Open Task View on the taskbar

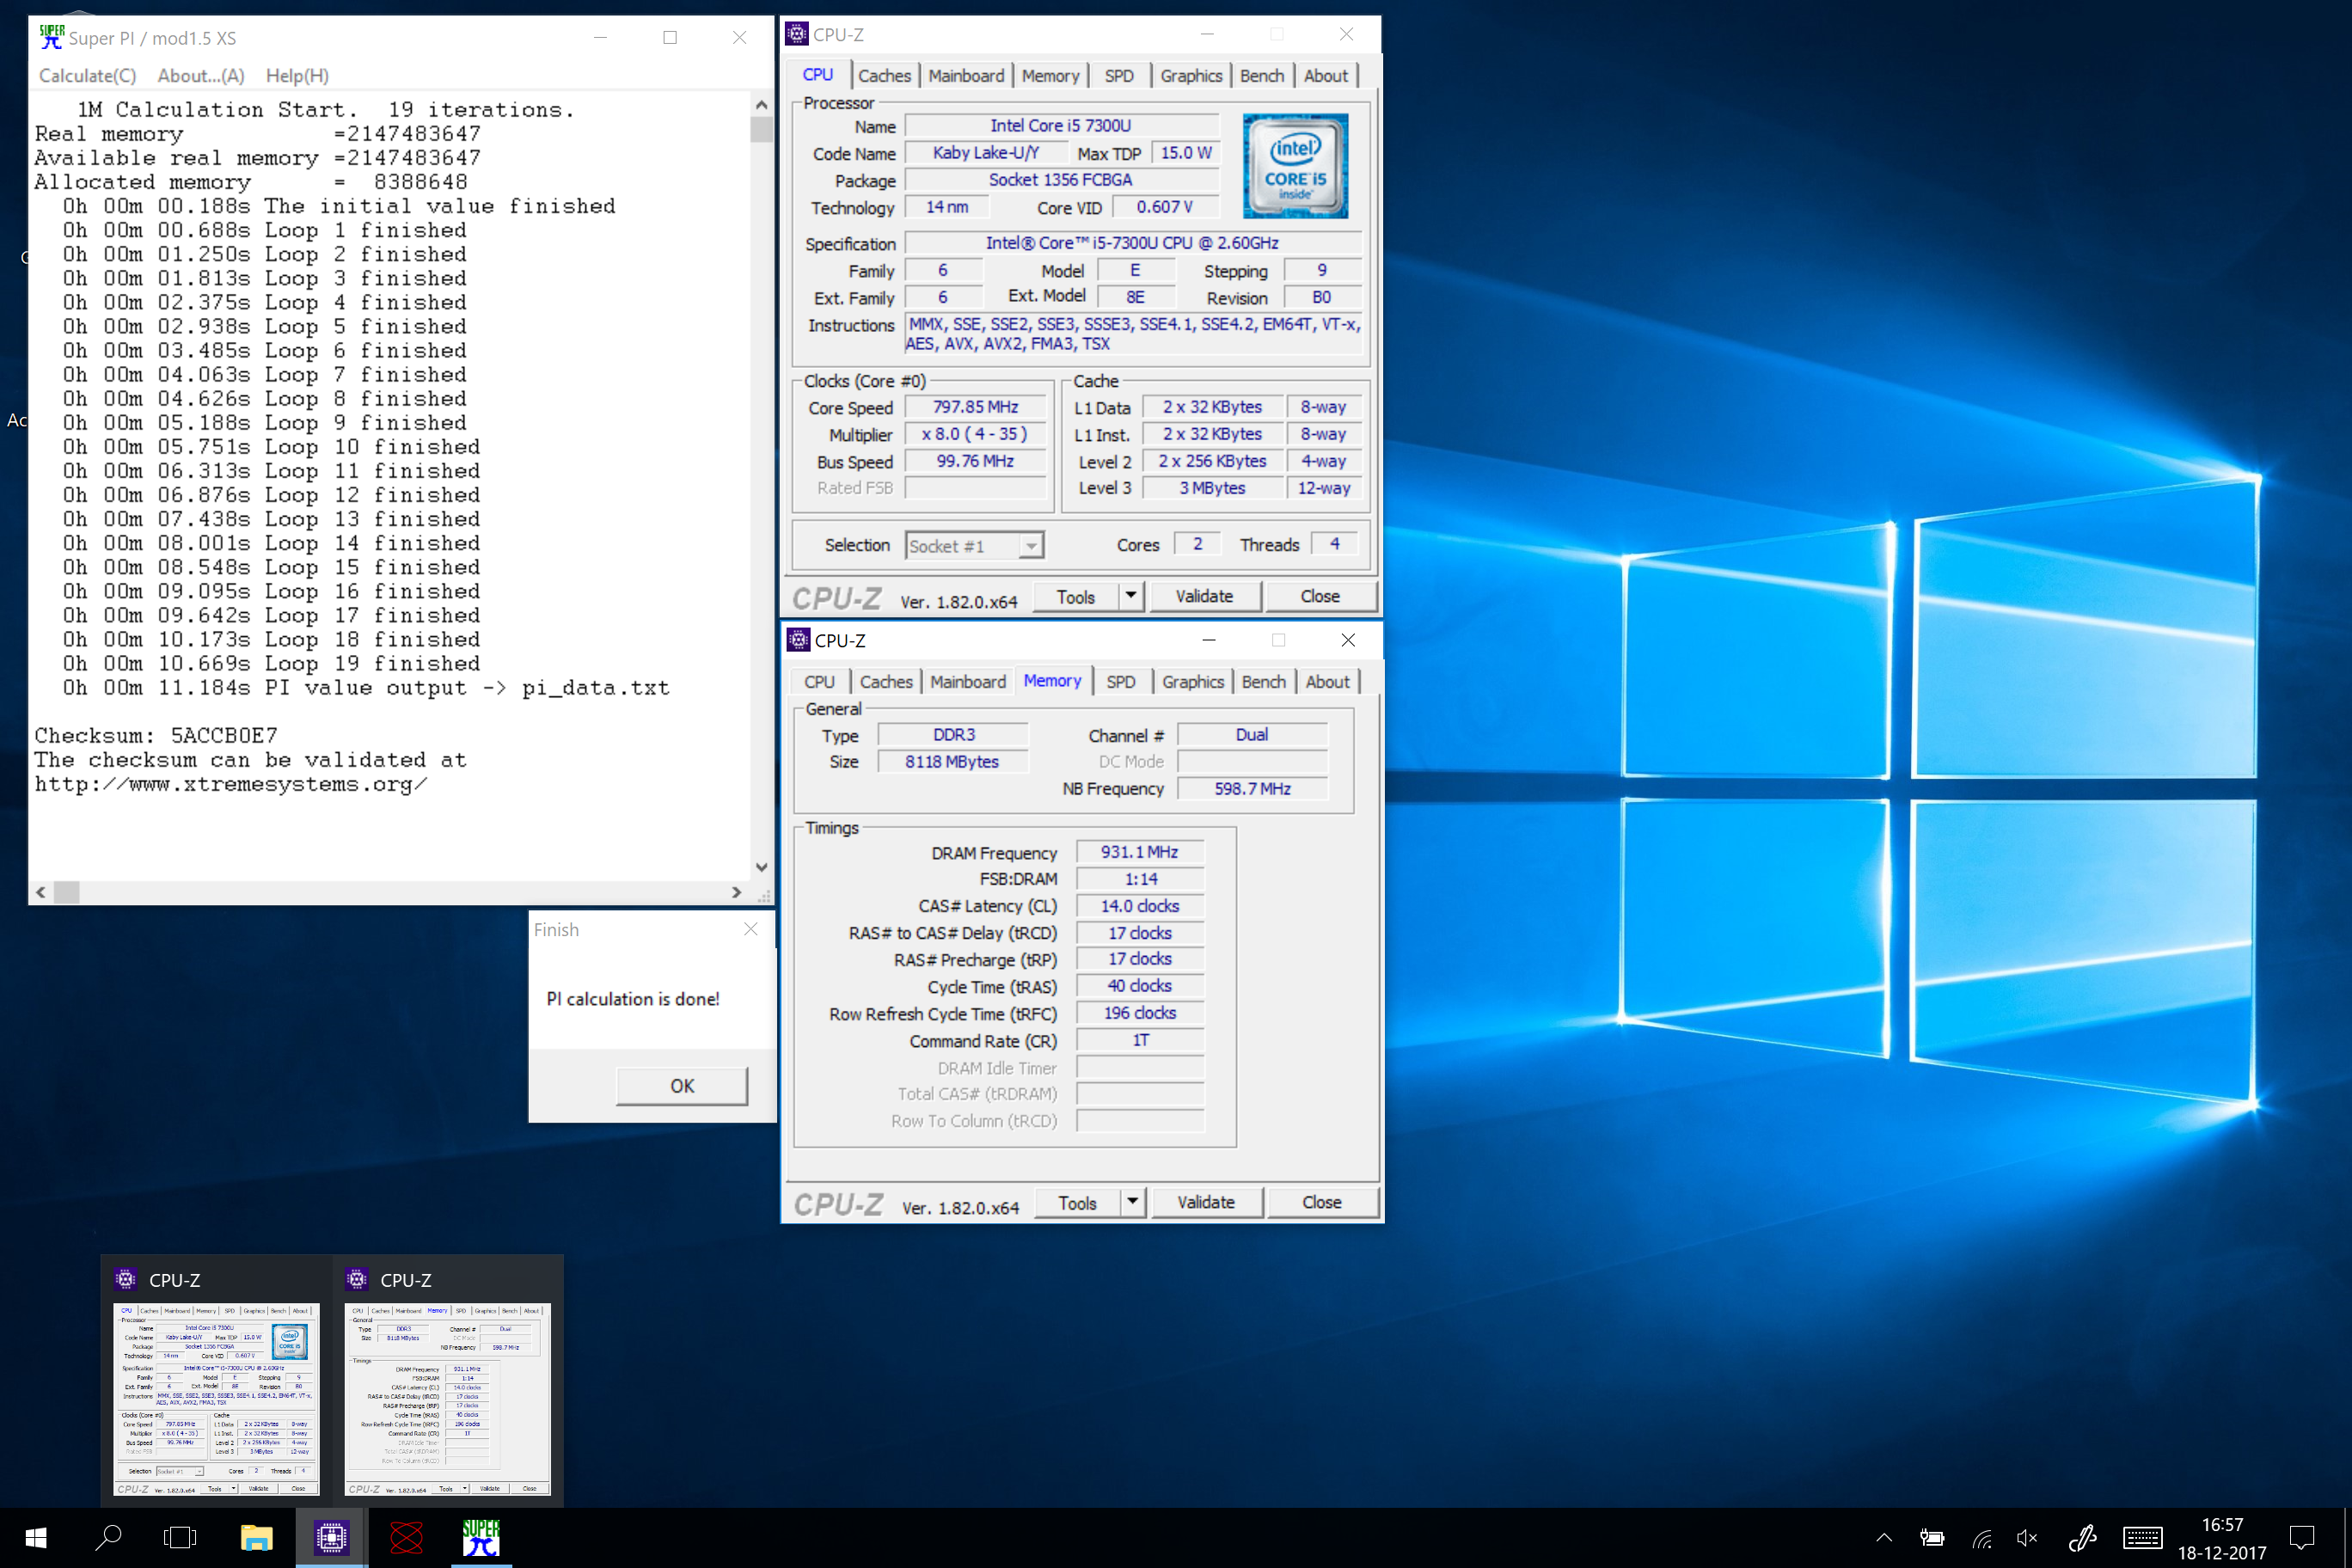(180, 1538)
